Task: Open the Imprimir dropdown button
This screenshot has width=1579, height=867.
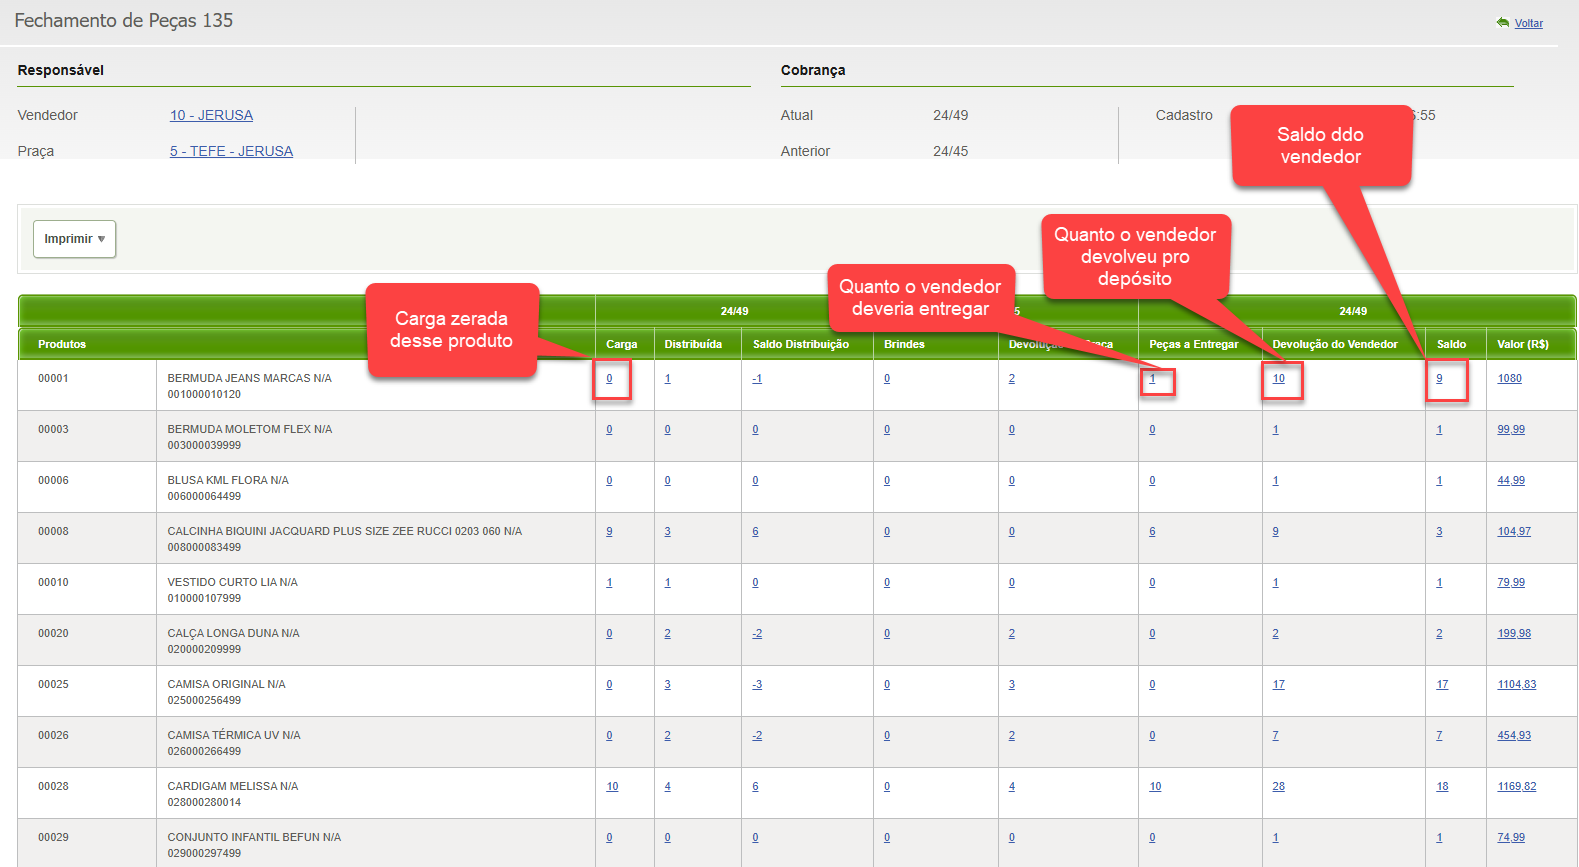Action: [x=75, y=239]
